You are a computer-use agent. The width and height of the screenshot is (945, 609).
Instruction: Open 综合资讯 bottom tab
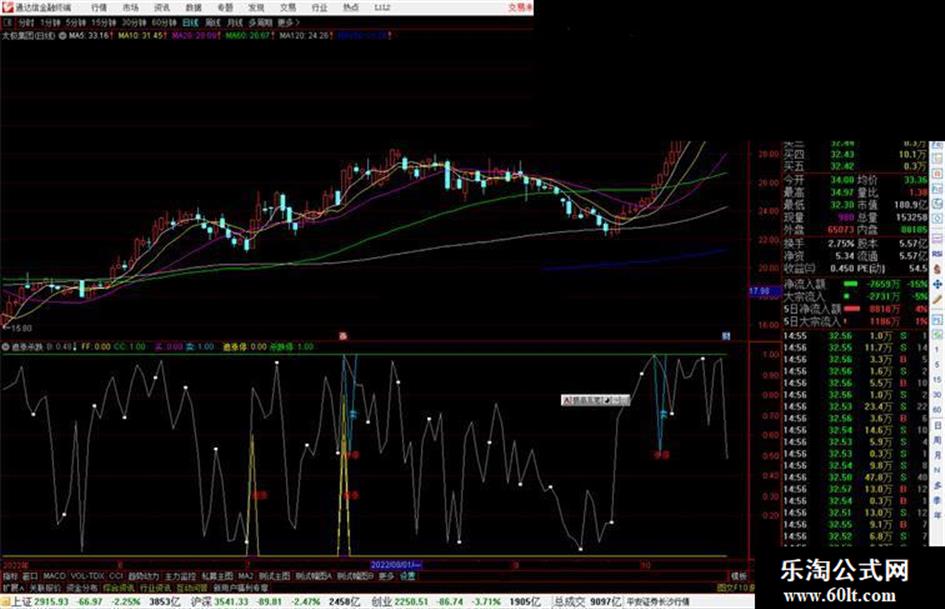click(x=119, y=587)
